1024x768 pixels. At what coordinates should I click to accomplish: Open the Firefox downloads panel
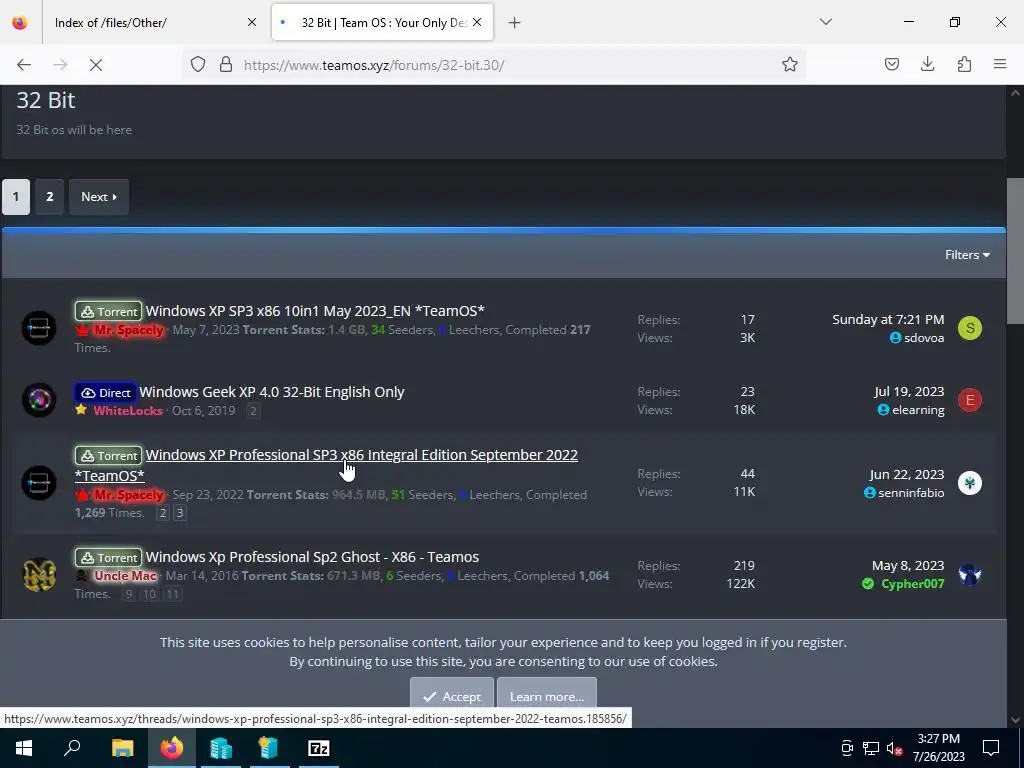tap(927, 64)
